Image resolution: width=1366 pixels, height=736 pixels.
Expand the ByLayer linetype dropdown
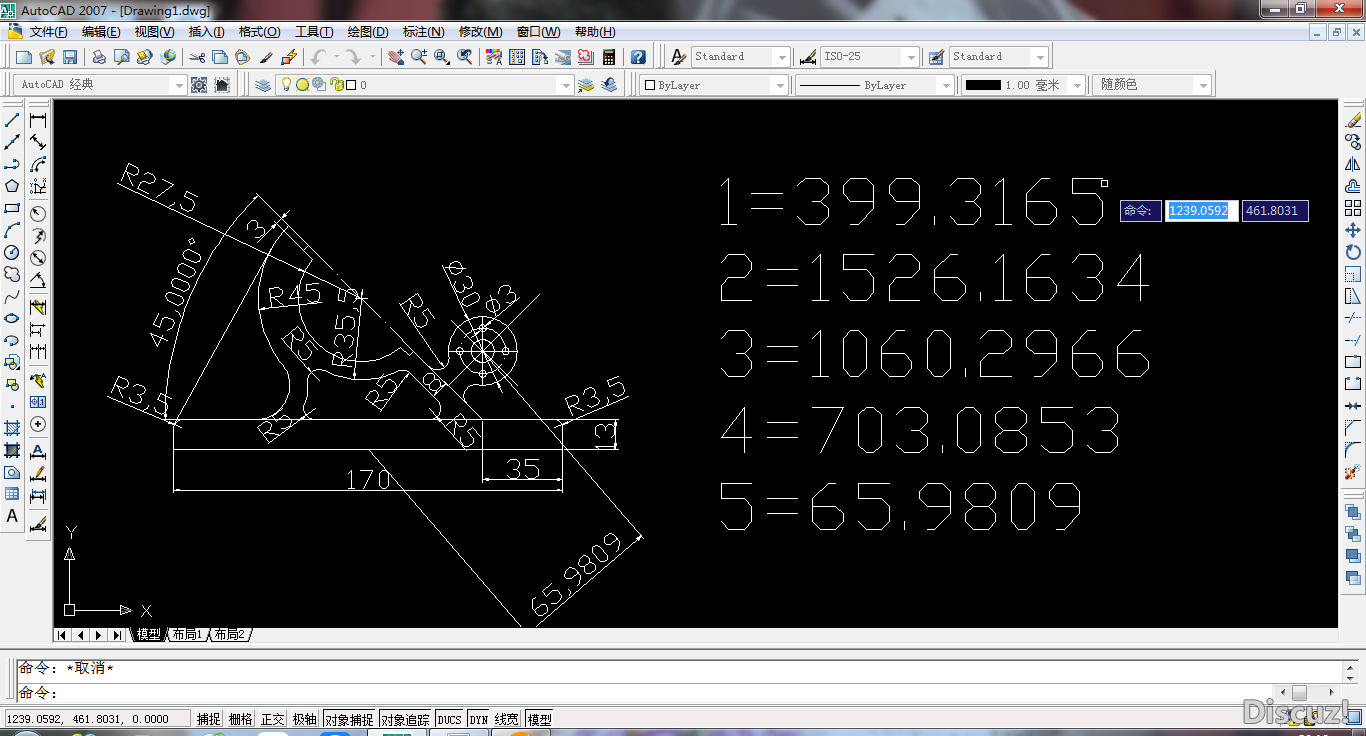(x=946, y=85)
